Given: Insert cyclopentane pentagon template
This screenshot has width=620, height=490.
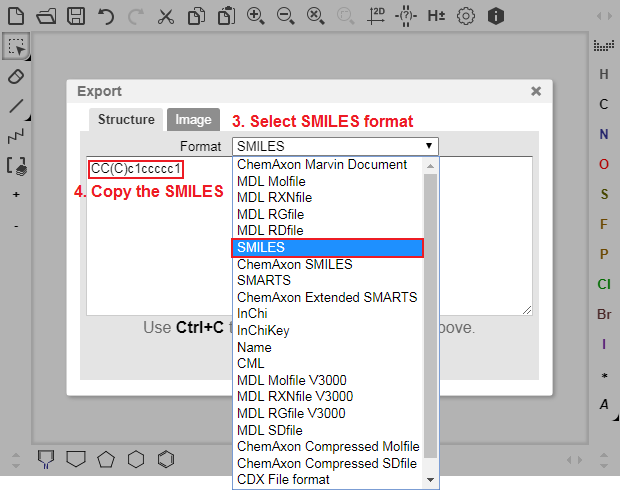Looking at the screenshot, I should pos(106,460).
